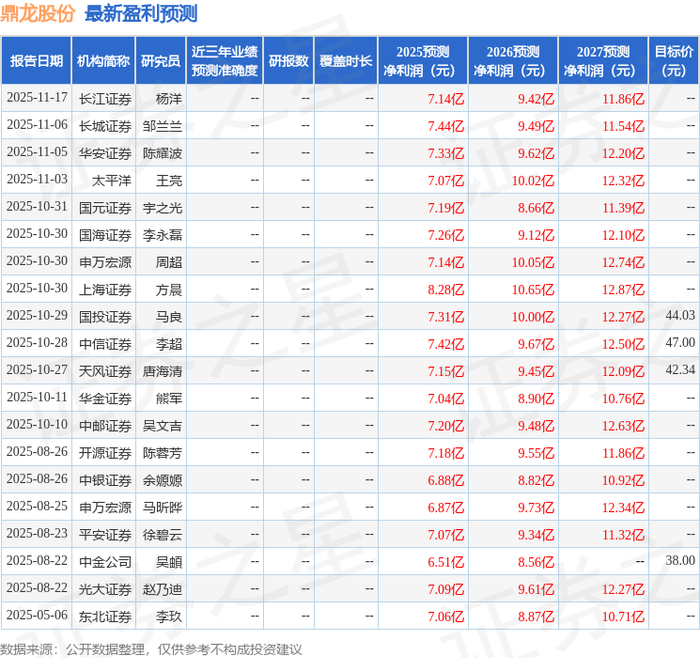Click analyst name 赵乃迪
The image size is (700, 658).
point(162,589)
